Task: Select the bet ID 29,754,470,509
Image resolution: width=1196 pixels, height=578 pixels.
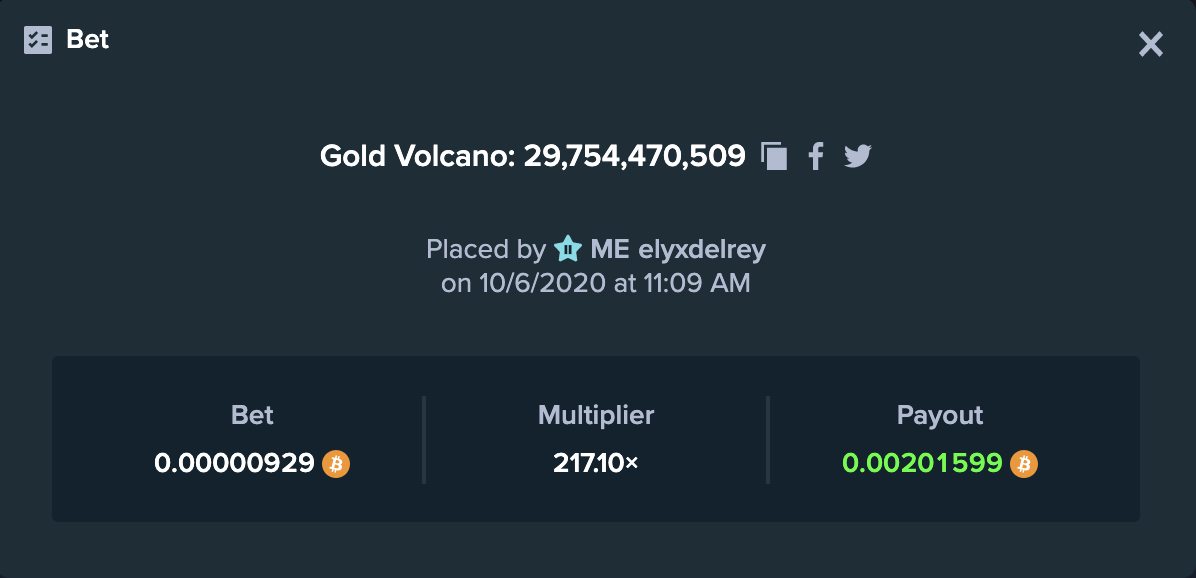Action: [x=634, y=156]
